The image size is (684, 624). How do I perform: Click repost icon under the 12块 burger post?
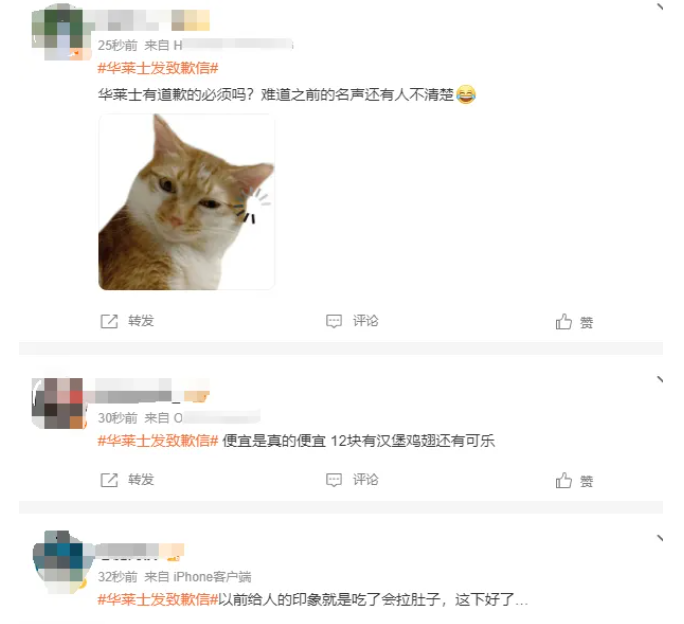tap(109, 480)
